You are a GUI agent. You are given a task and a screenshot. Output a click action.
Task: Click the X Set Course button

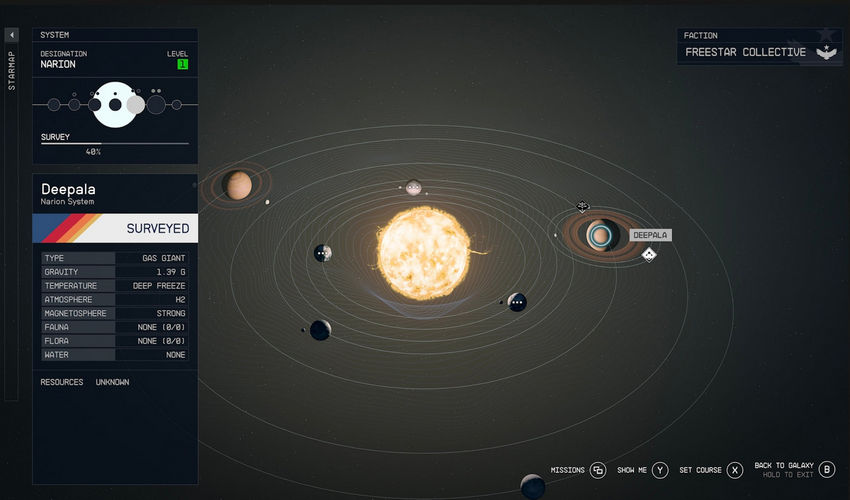(x=735, y=470)
